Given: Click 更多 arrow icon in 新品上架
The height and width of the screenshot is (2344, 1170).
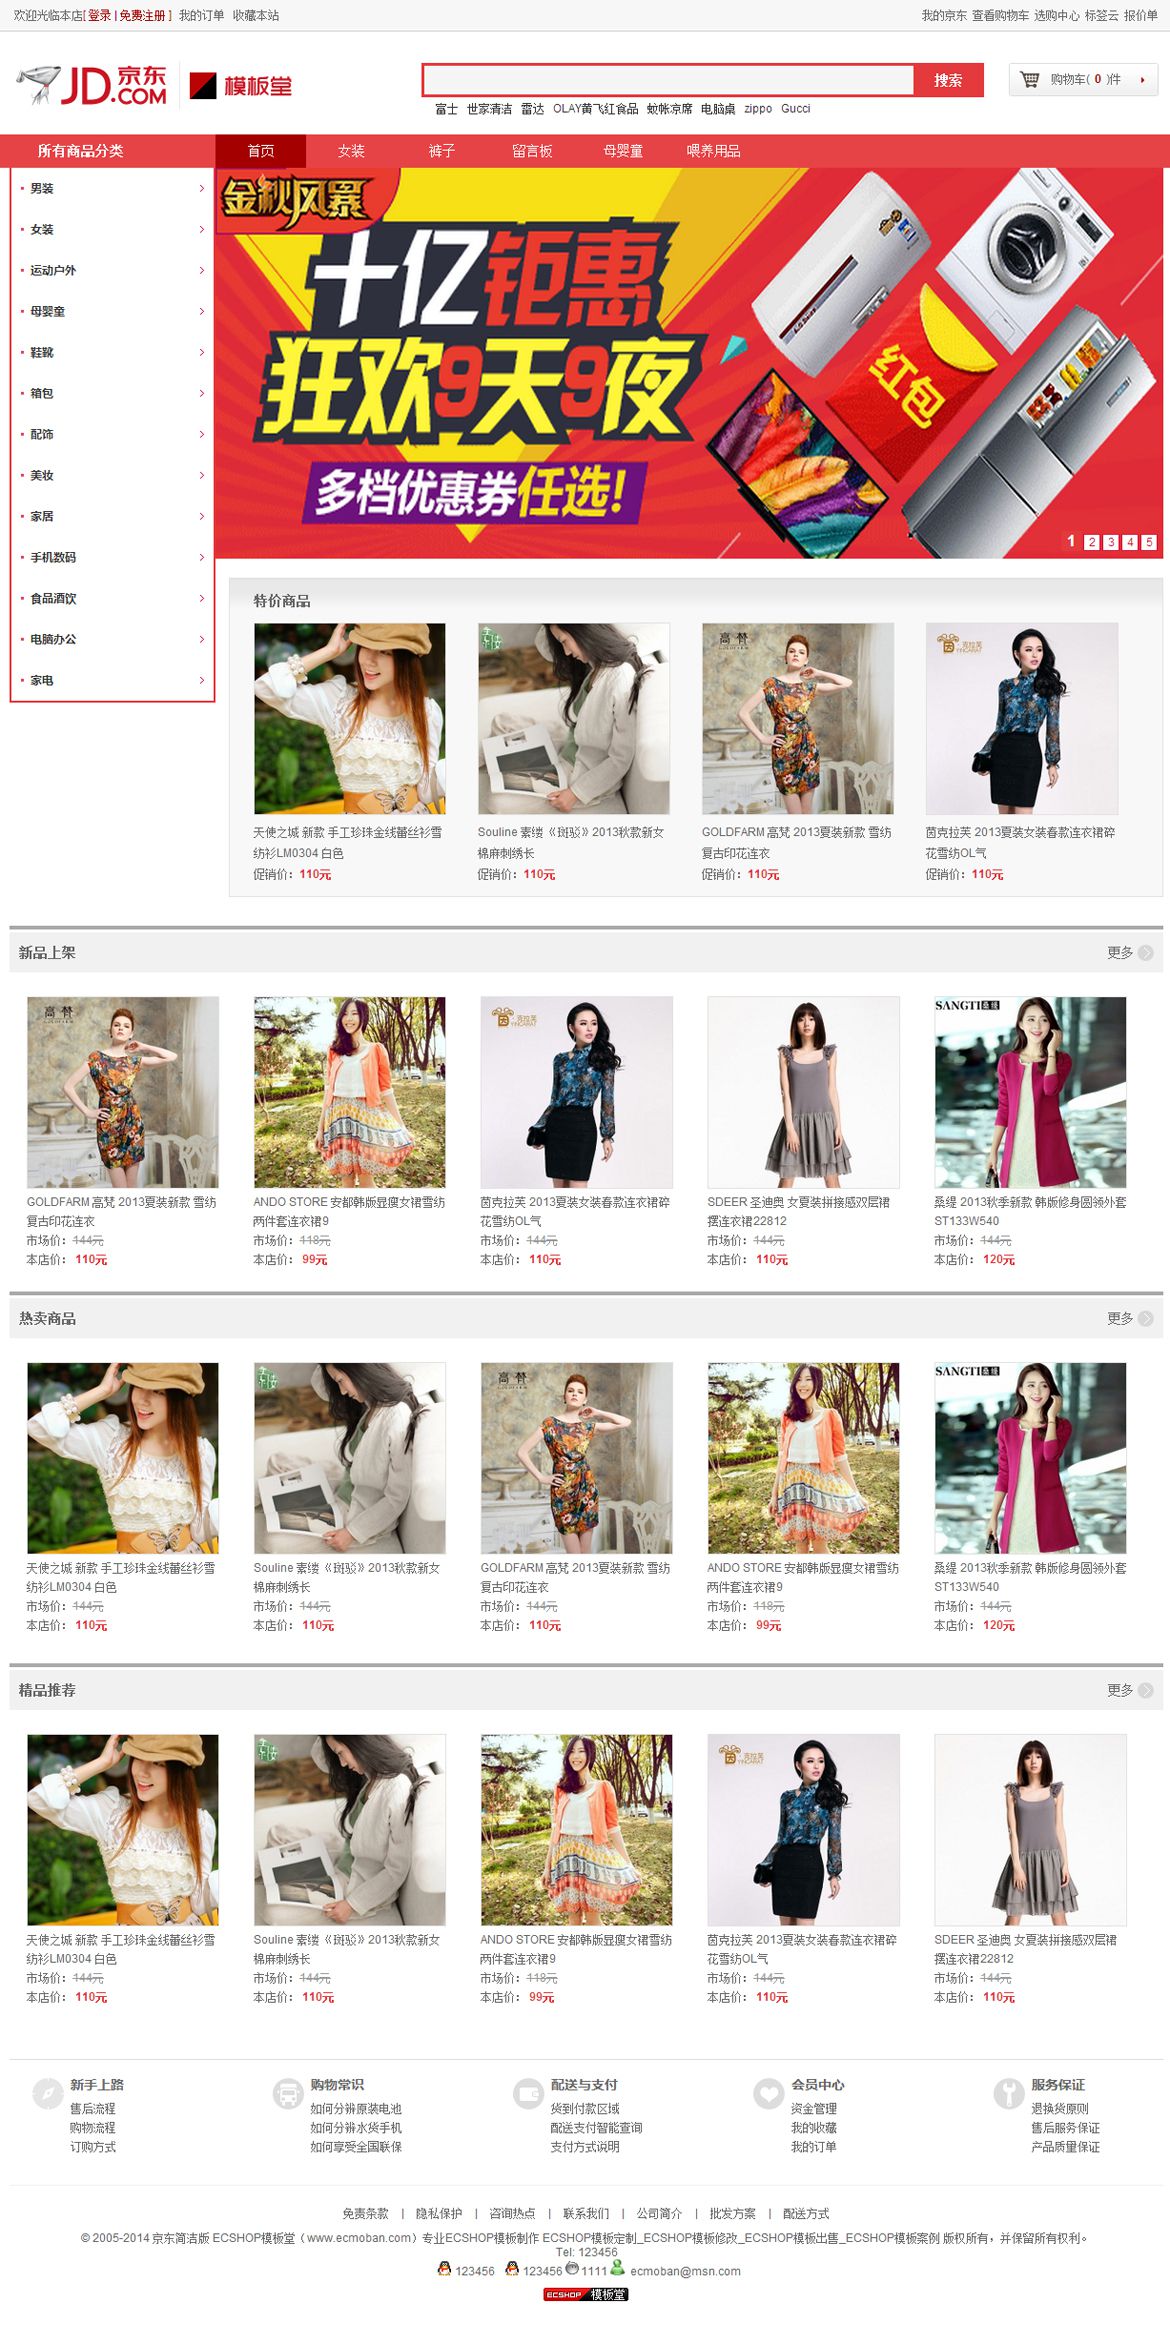Looking at the screenshot, I should click(x=1146, y=953).
